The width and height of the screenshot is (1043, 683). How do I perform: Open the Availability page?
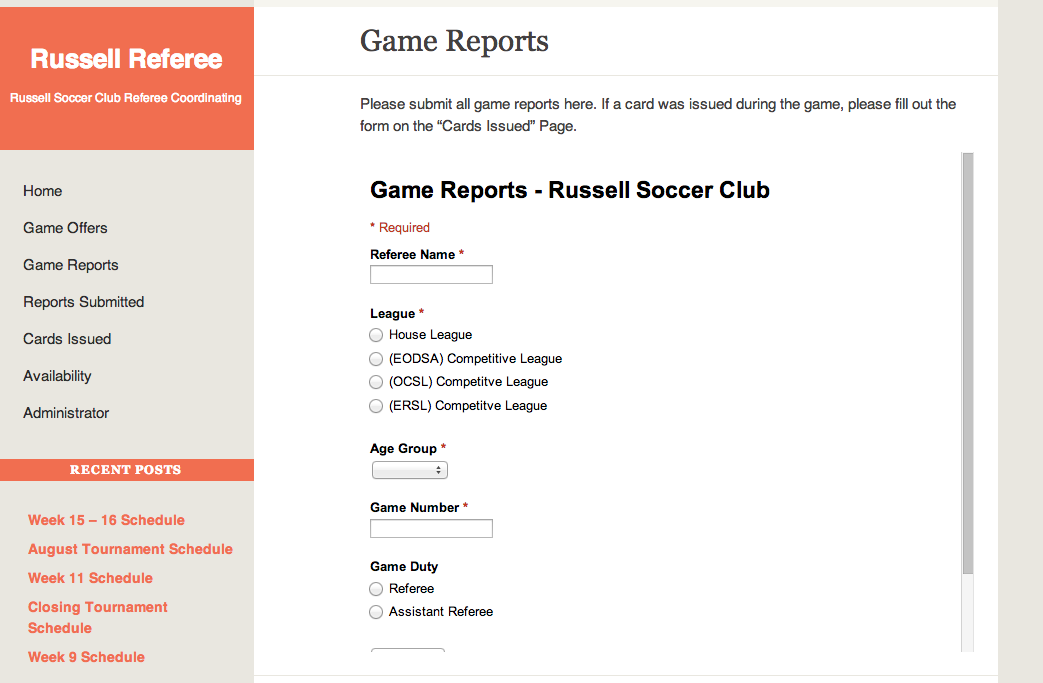click(x=57, y=376)
